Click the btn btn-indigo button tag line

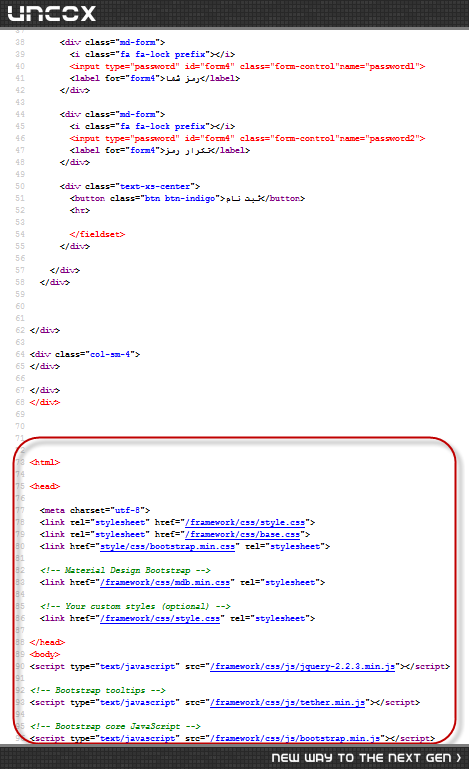click(x=187, y=199)
